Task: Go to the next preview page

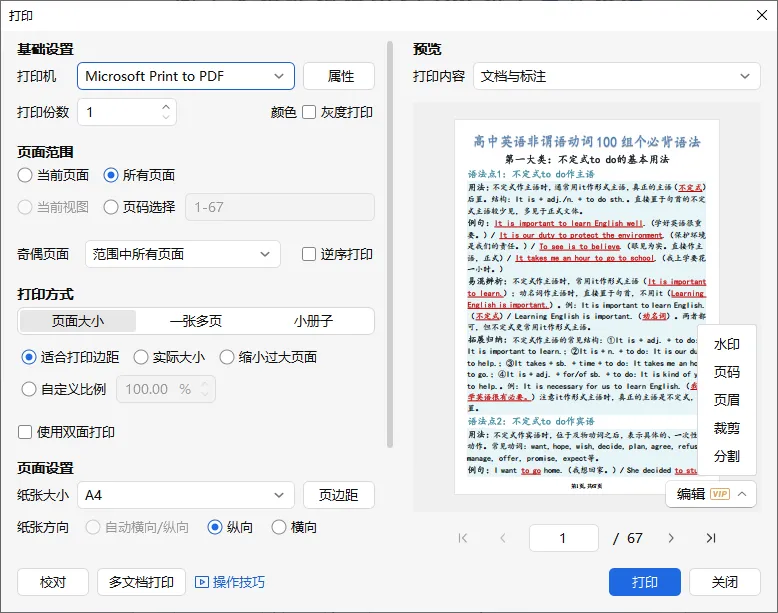Action: point(671,538)
